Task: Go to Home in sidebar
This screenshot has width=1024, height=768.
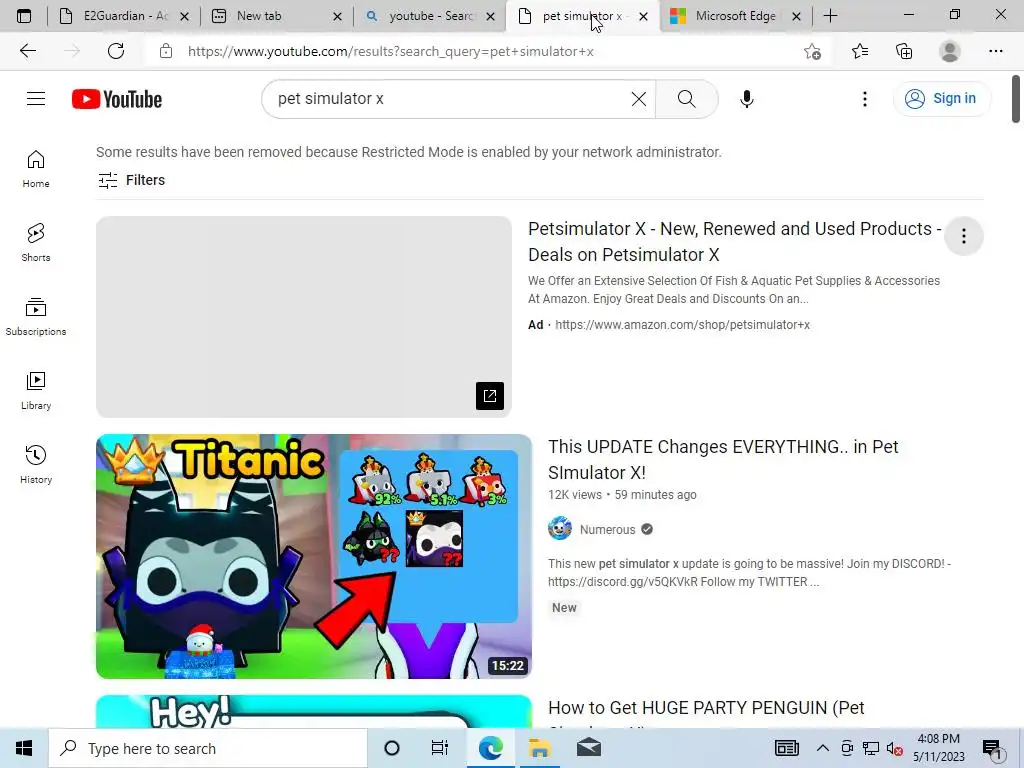Action: pos(36,168)
